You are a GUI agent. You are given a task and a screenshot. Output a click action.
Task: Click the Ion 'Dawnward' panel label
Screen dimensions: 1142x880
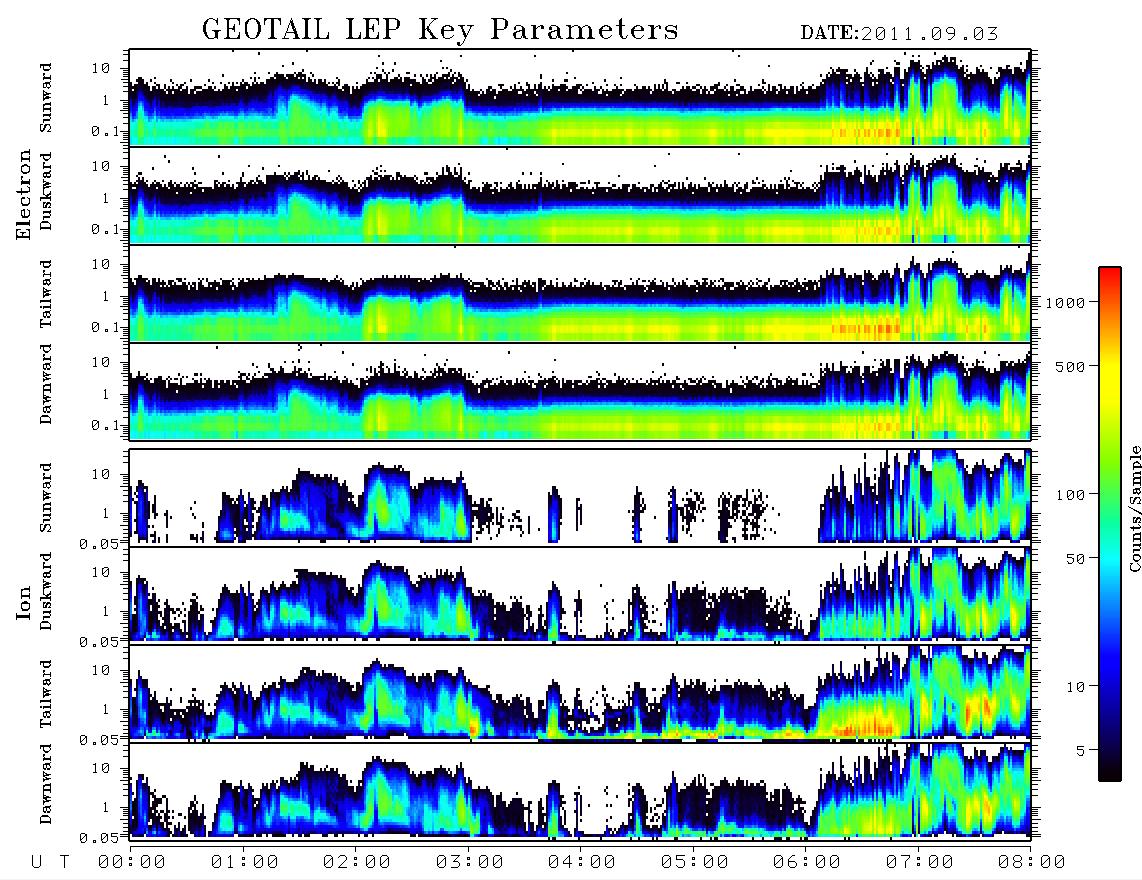(x=46, y=784)
